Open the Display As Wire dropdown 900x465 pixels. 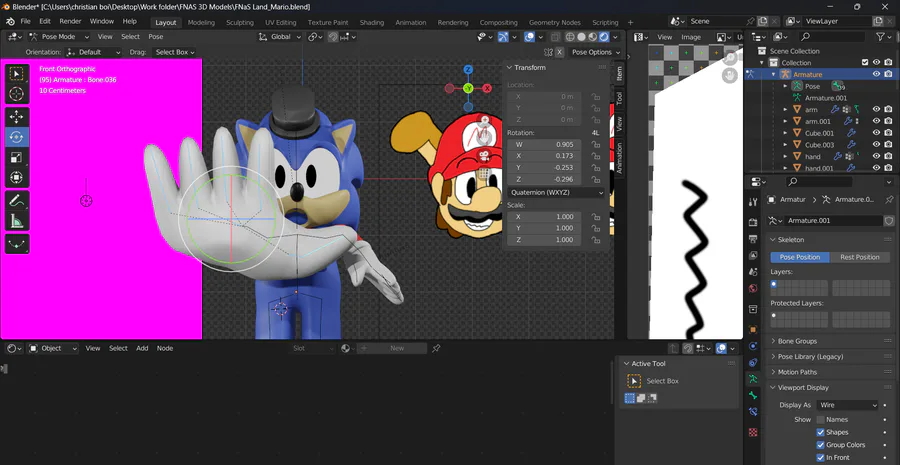click(848, 405)
